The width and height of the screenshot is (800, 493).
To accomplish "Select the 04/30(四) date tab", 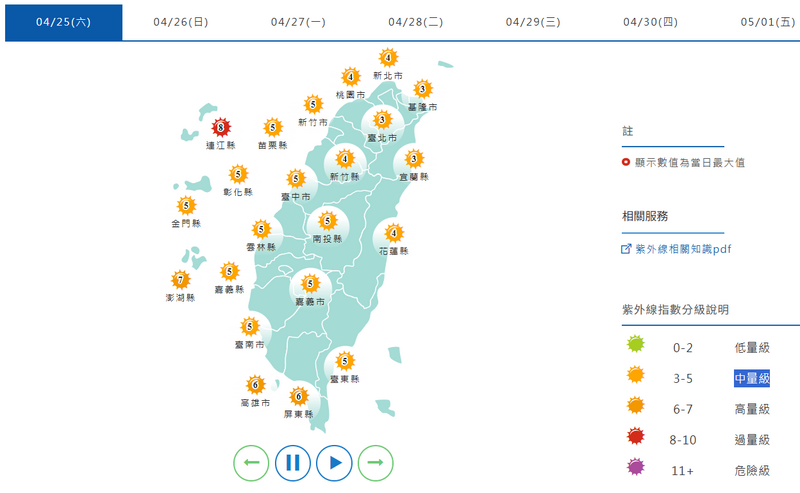I will pyautogui.click(x=649, y=21).
